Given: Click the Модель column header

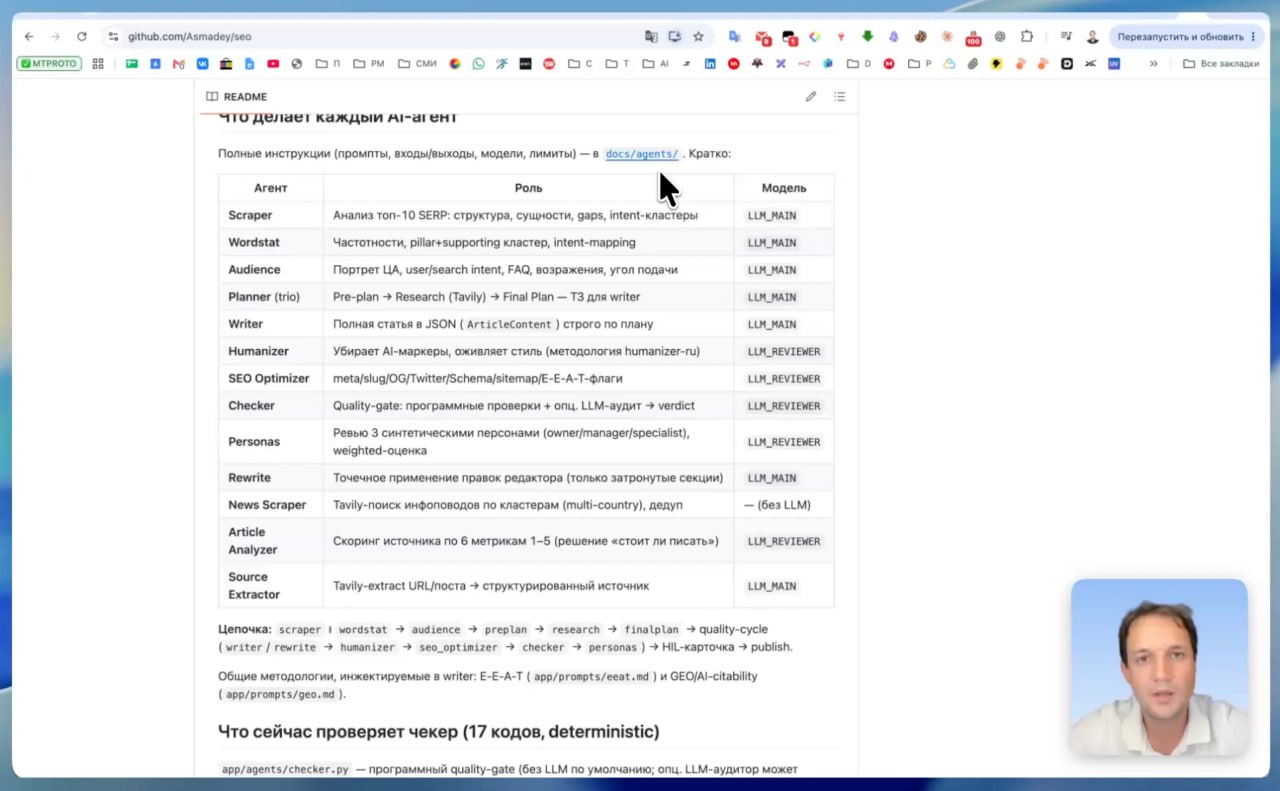Looking at the screenshot, I should (784, 188).
